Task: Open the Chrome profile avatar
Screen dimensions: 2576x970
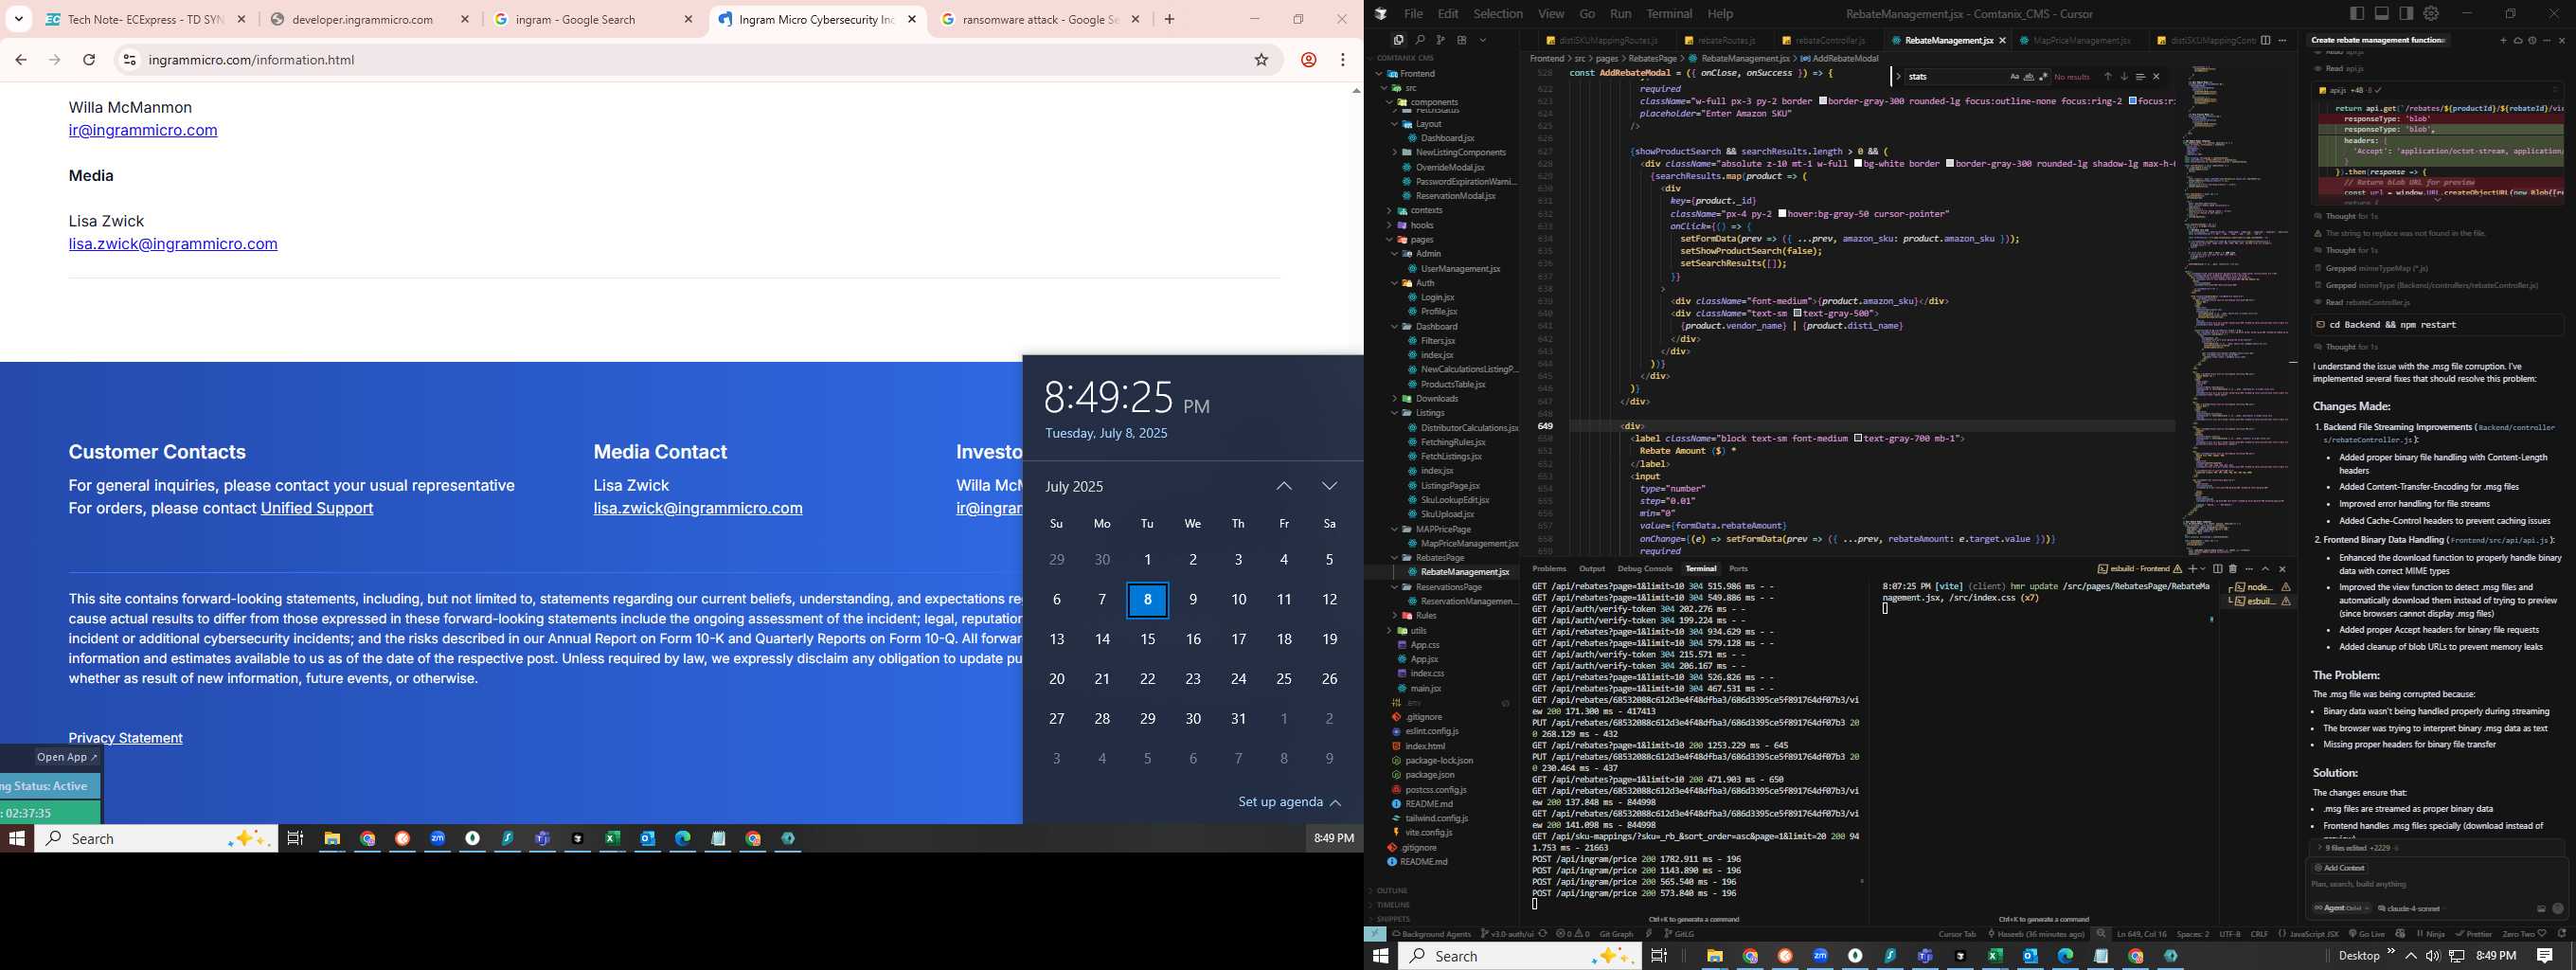Action: point(1308,60)
